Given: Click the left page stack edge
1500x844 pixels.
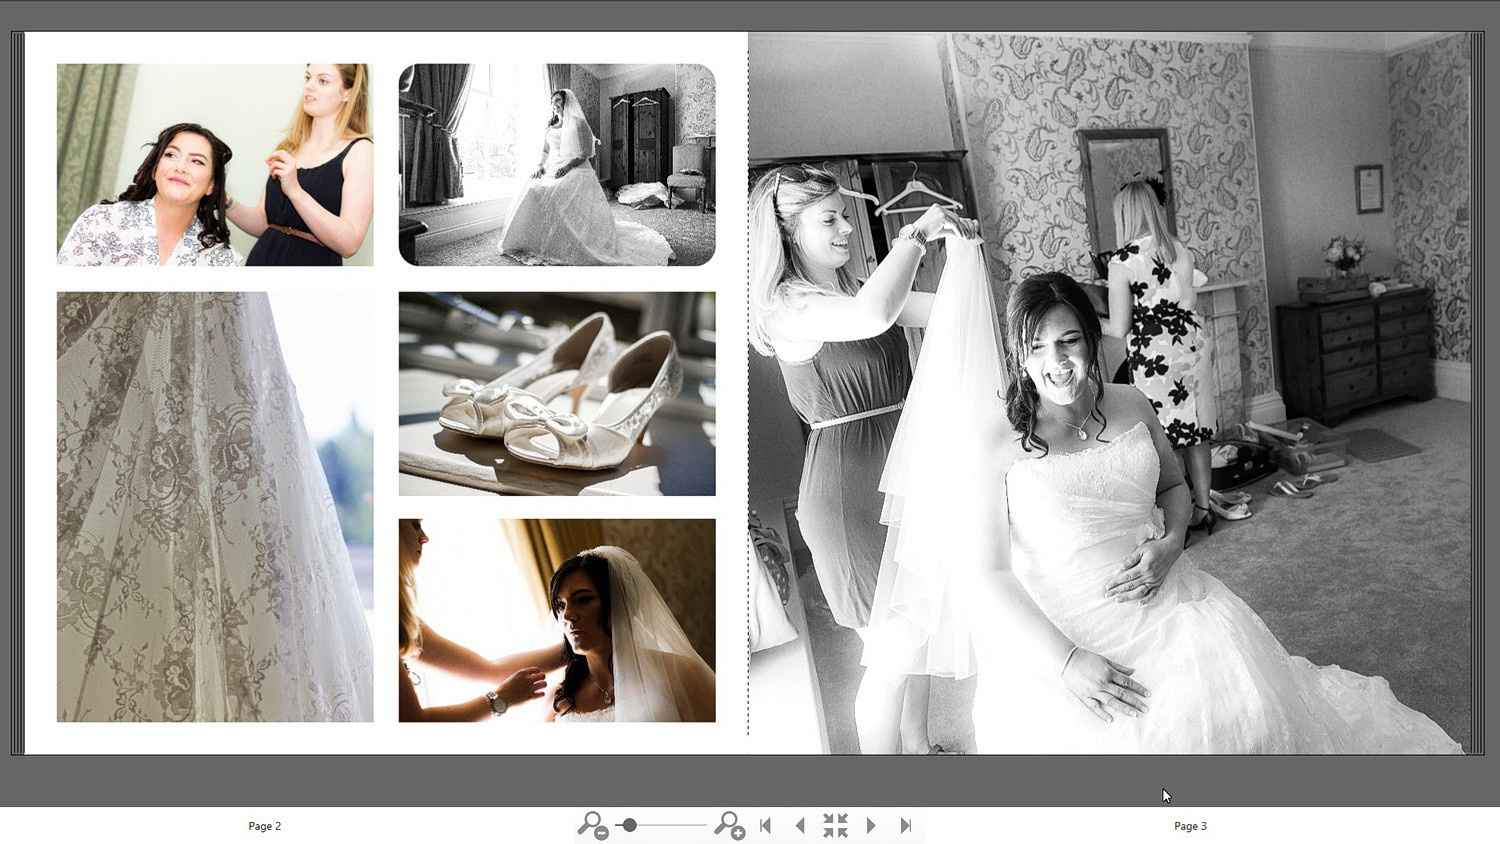Looking at the screenshot, I should [17, 393].
